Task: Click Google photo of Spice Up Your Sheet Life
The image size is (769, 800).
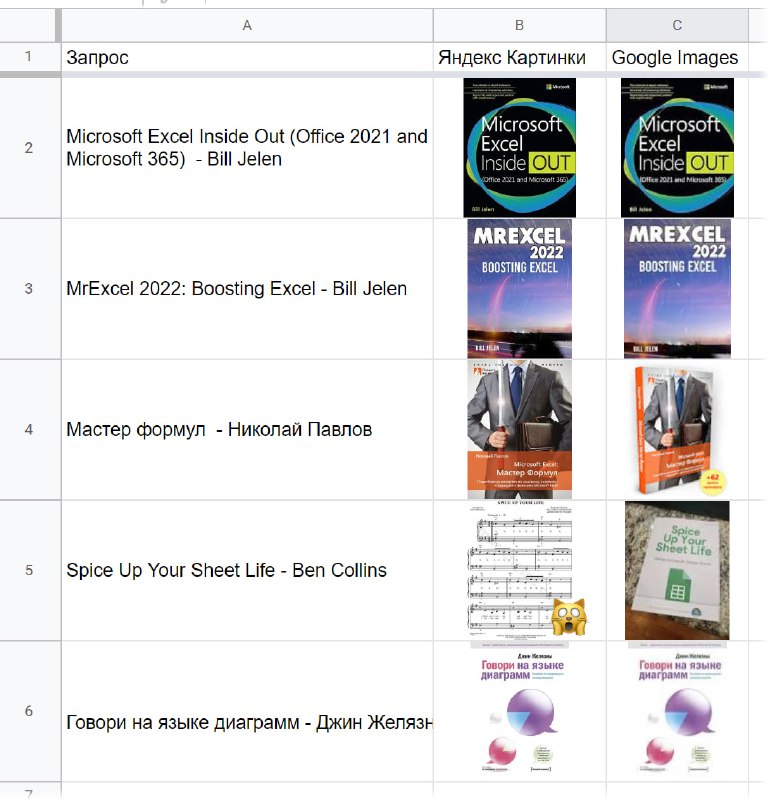Action: coord(677,570)
